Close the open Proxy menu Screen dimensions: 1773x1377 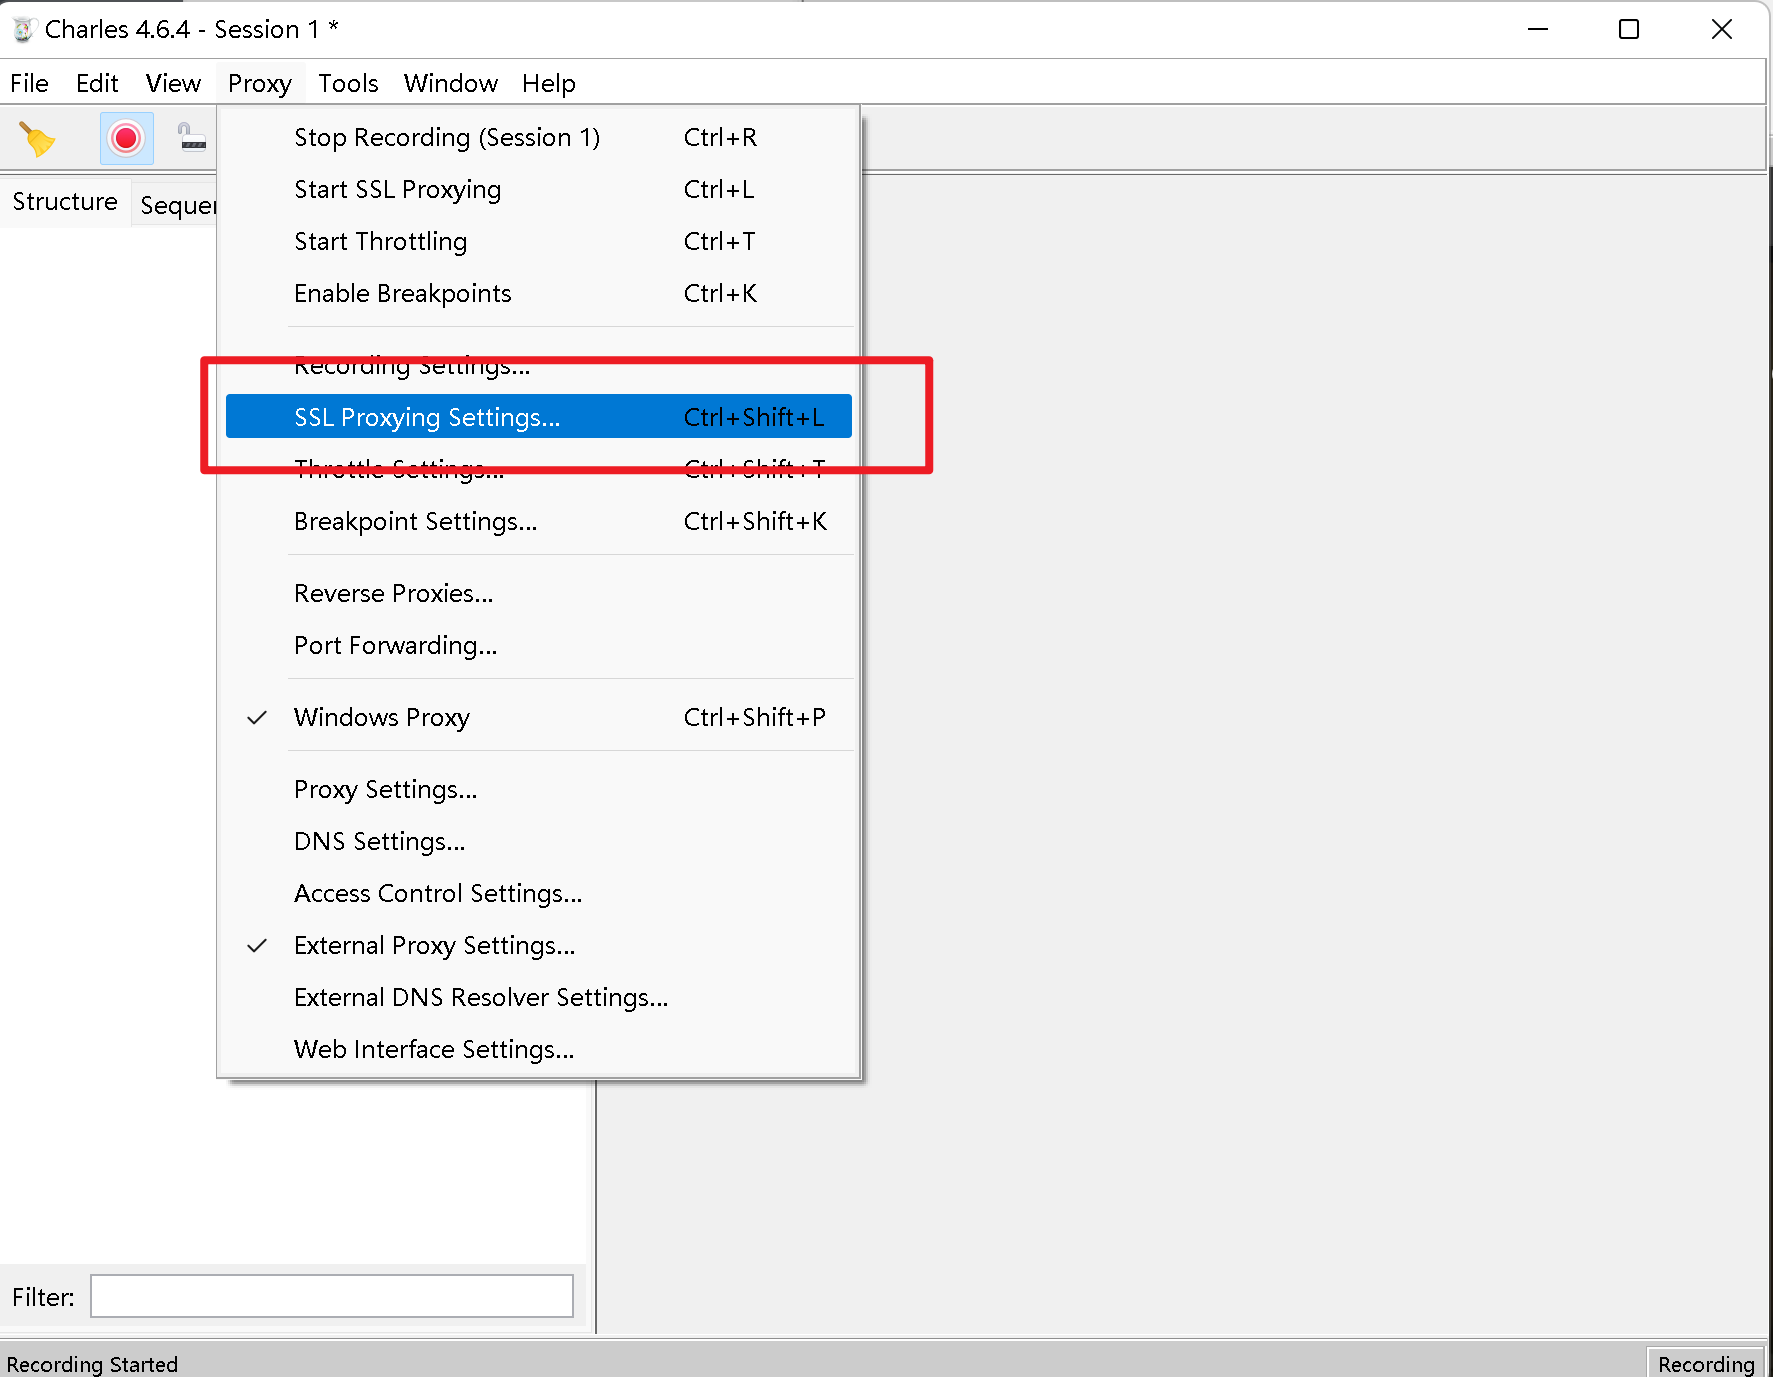(260, 83)
